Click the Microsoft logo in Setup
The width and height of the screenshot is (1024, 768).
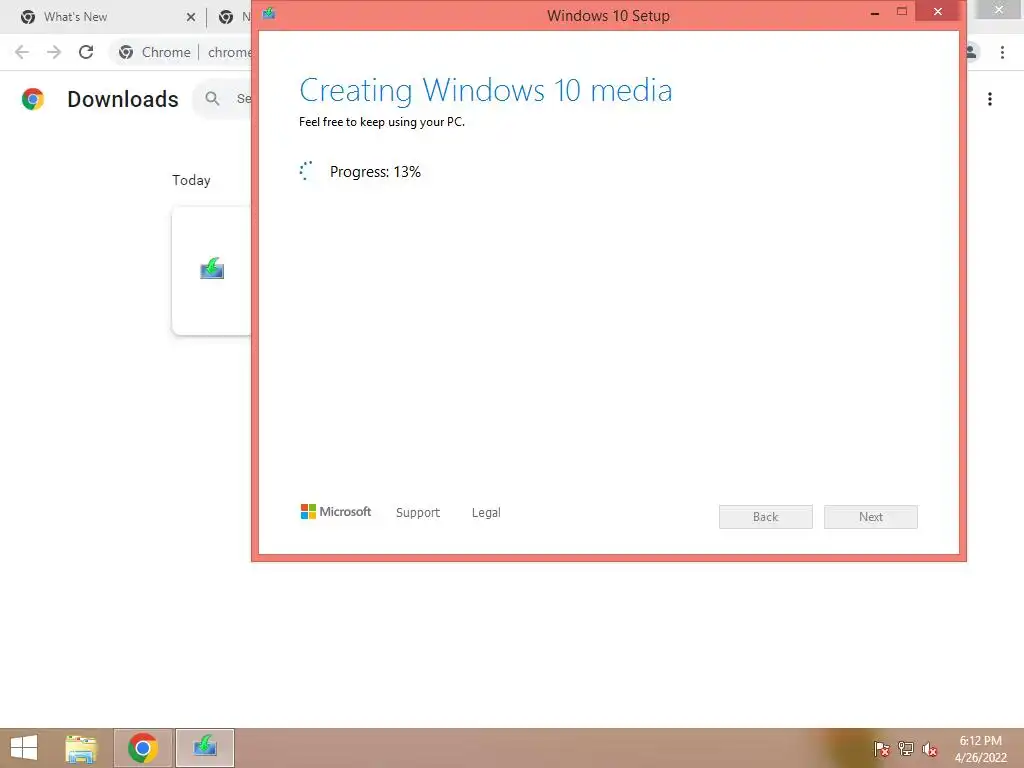point(336,511)
